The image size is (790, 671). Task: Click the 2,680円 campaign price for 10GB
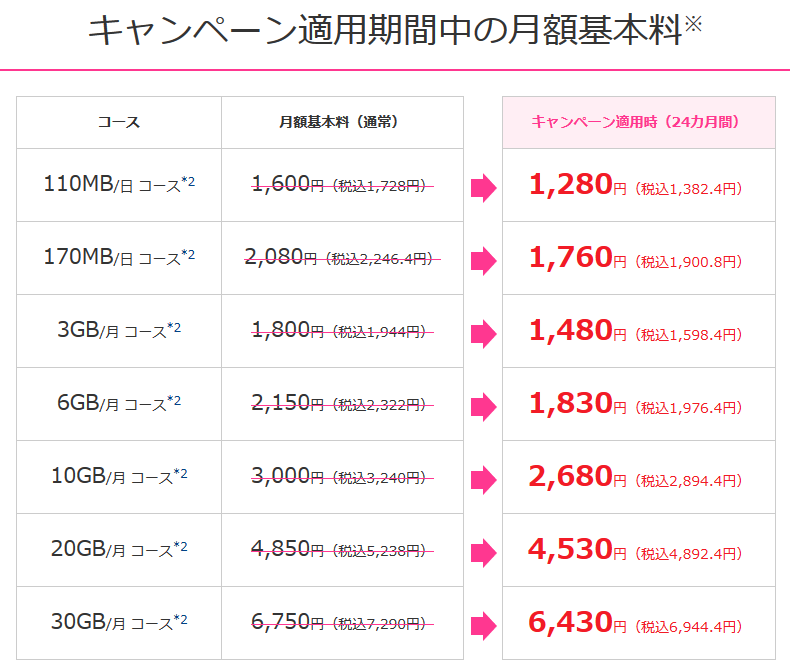(577, 477)
